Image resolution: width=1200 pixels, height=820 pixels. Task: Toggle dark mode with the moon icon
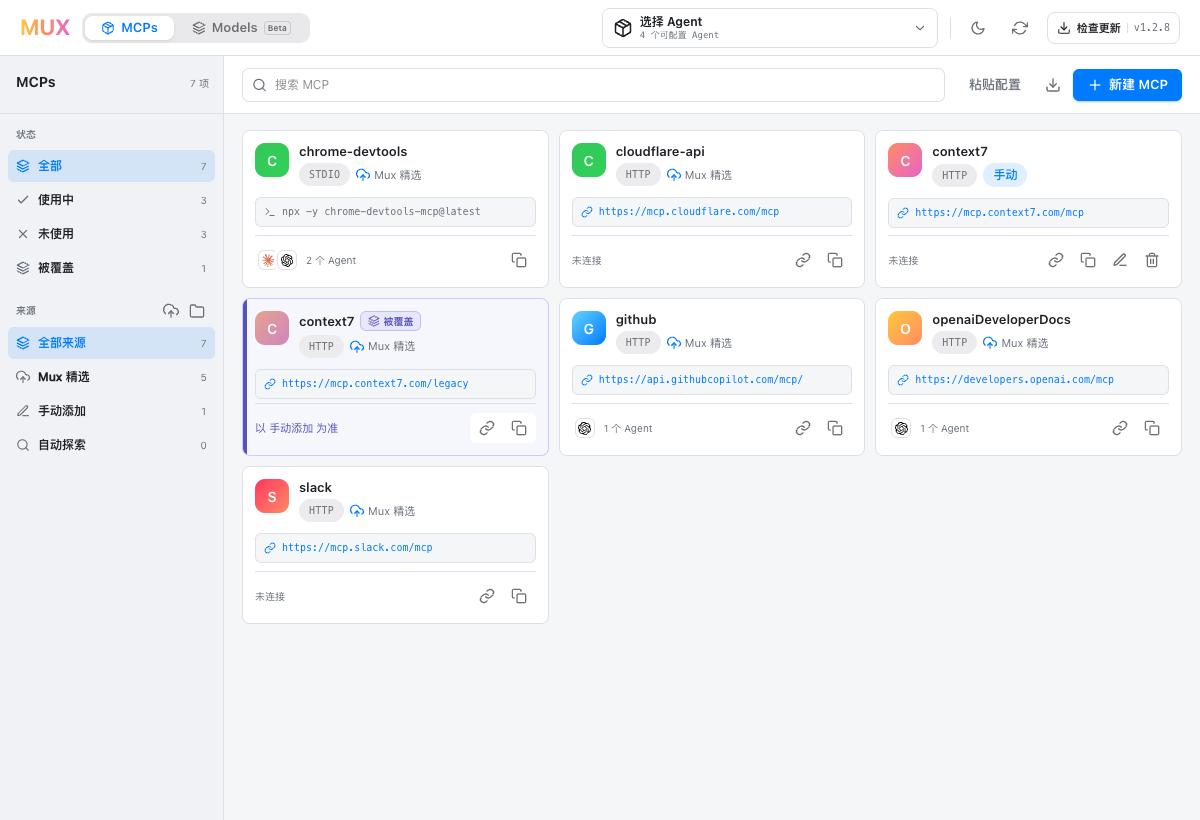[x=978, y=28]
